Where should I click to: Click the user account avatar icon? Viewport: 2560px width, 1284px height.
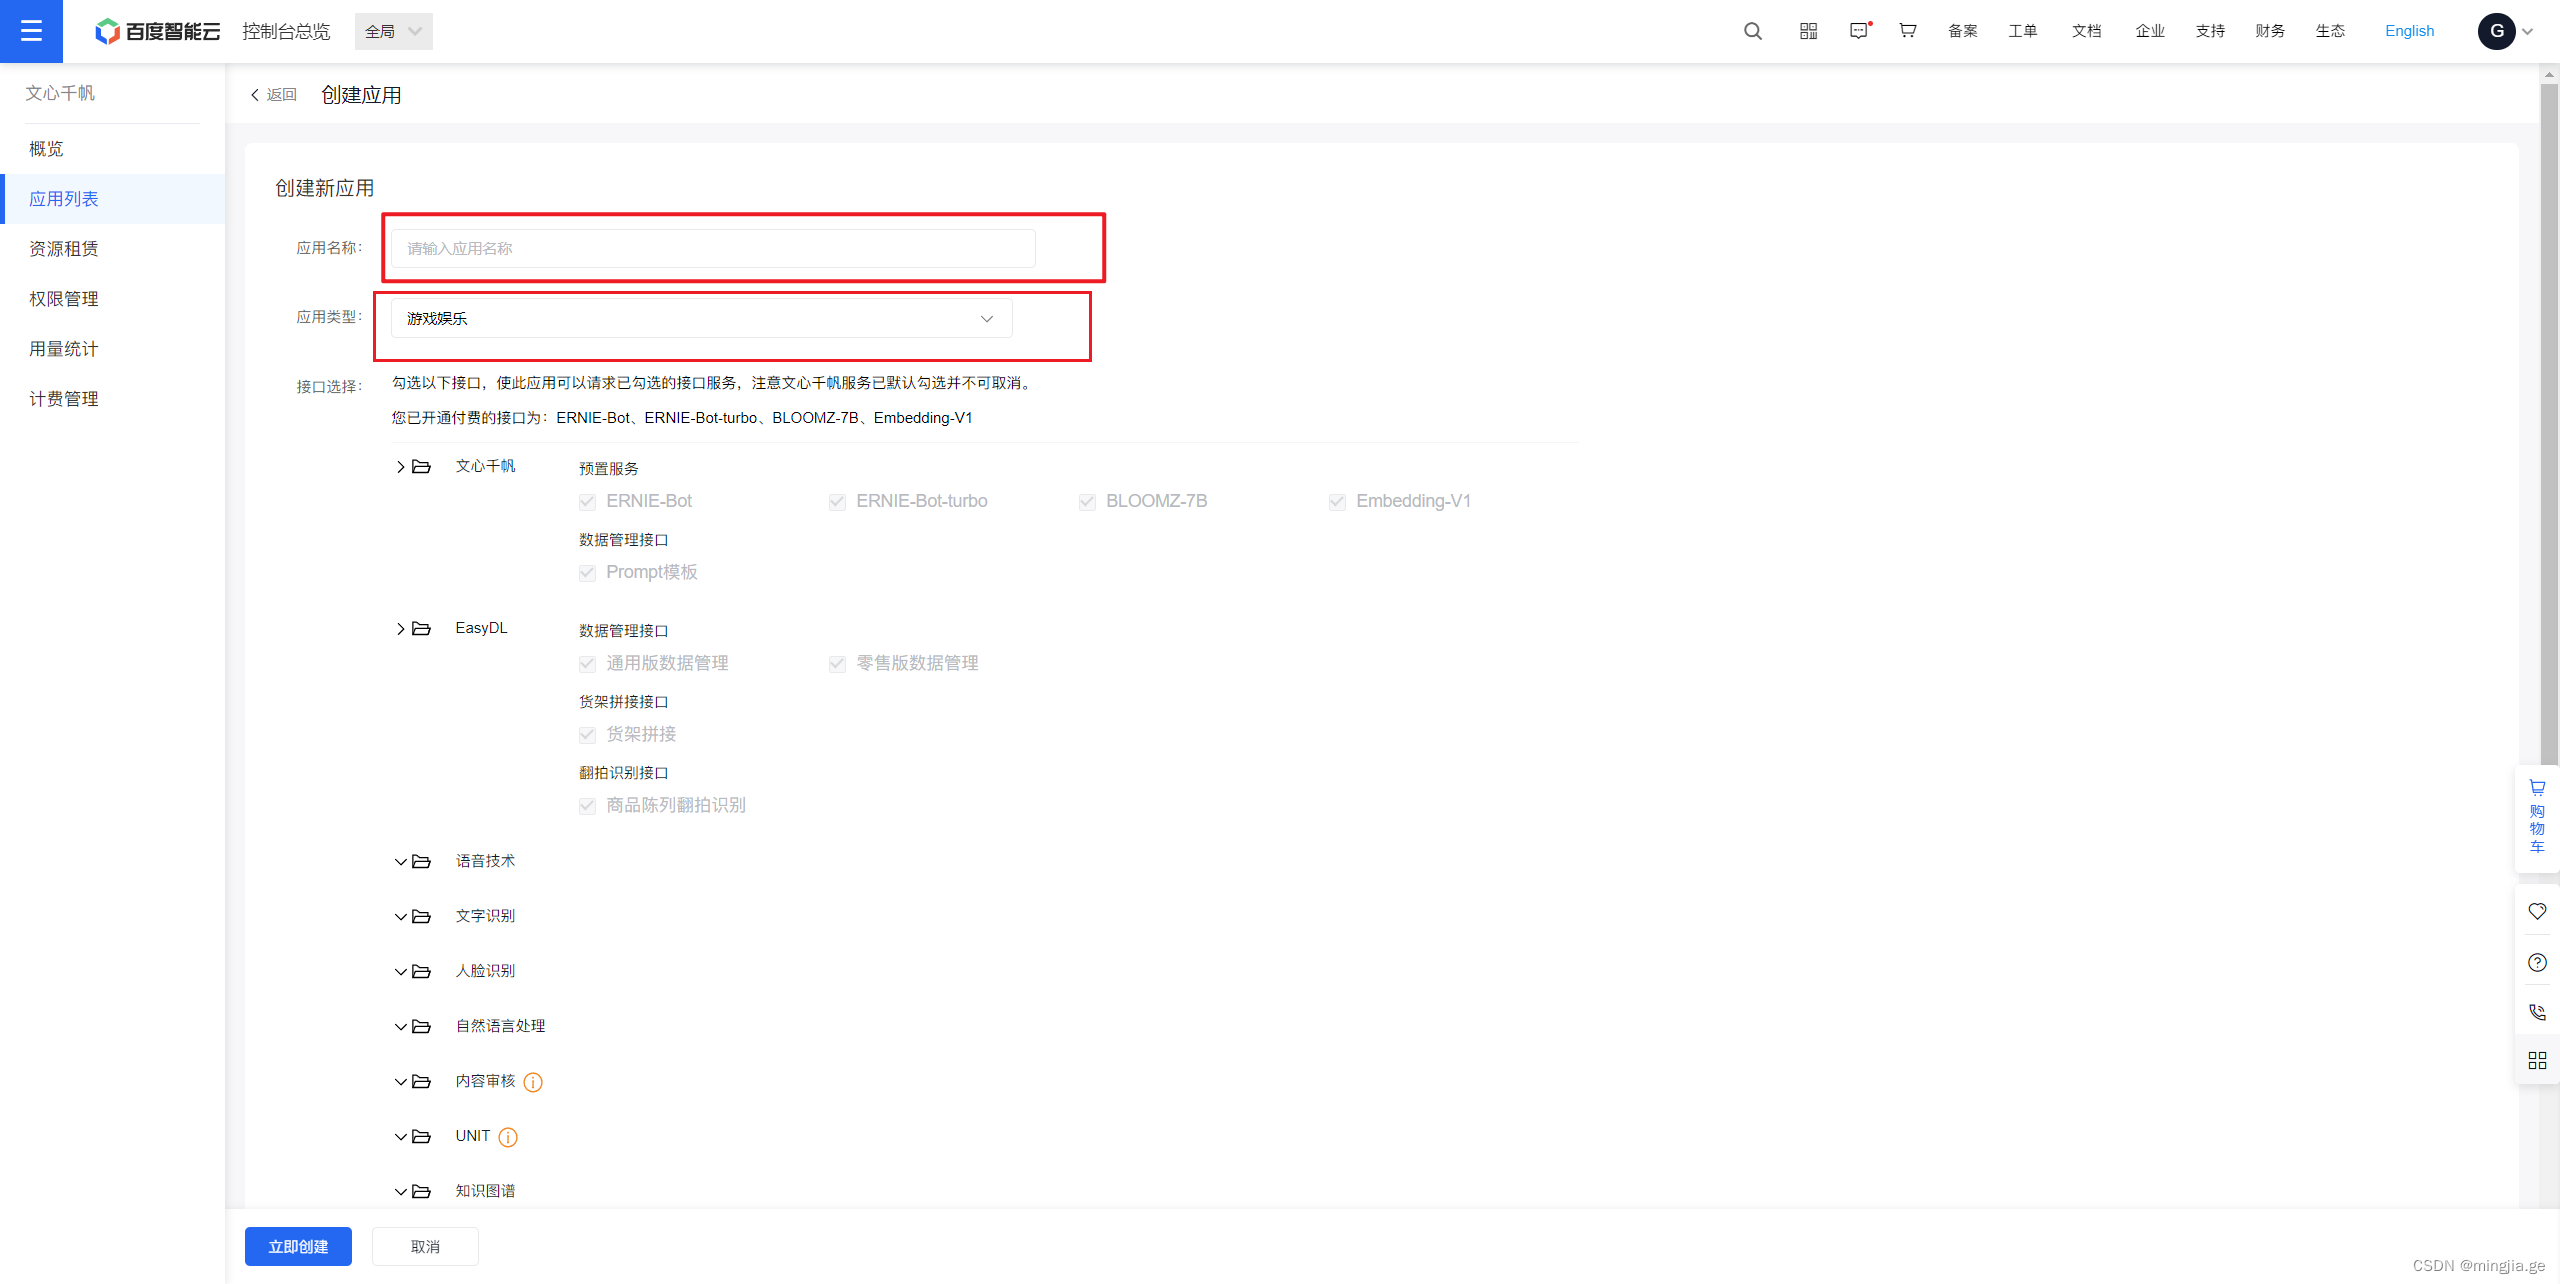(2496, 29)
